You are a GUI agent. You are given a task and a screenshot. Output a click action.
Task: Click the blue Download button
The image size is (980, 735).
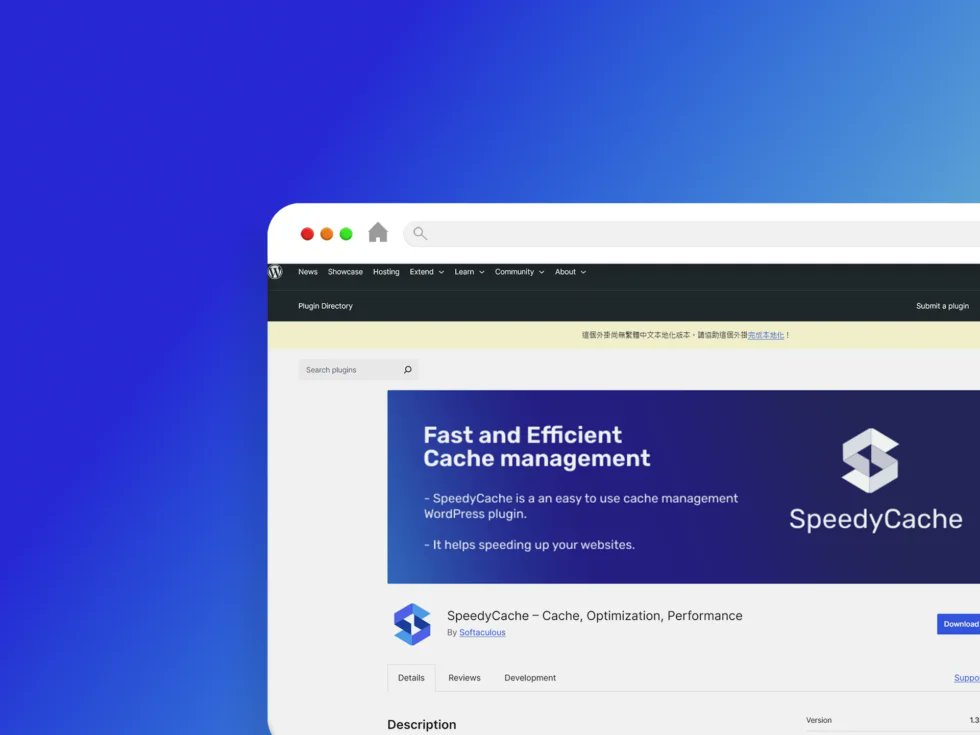[x=958, y=624]
